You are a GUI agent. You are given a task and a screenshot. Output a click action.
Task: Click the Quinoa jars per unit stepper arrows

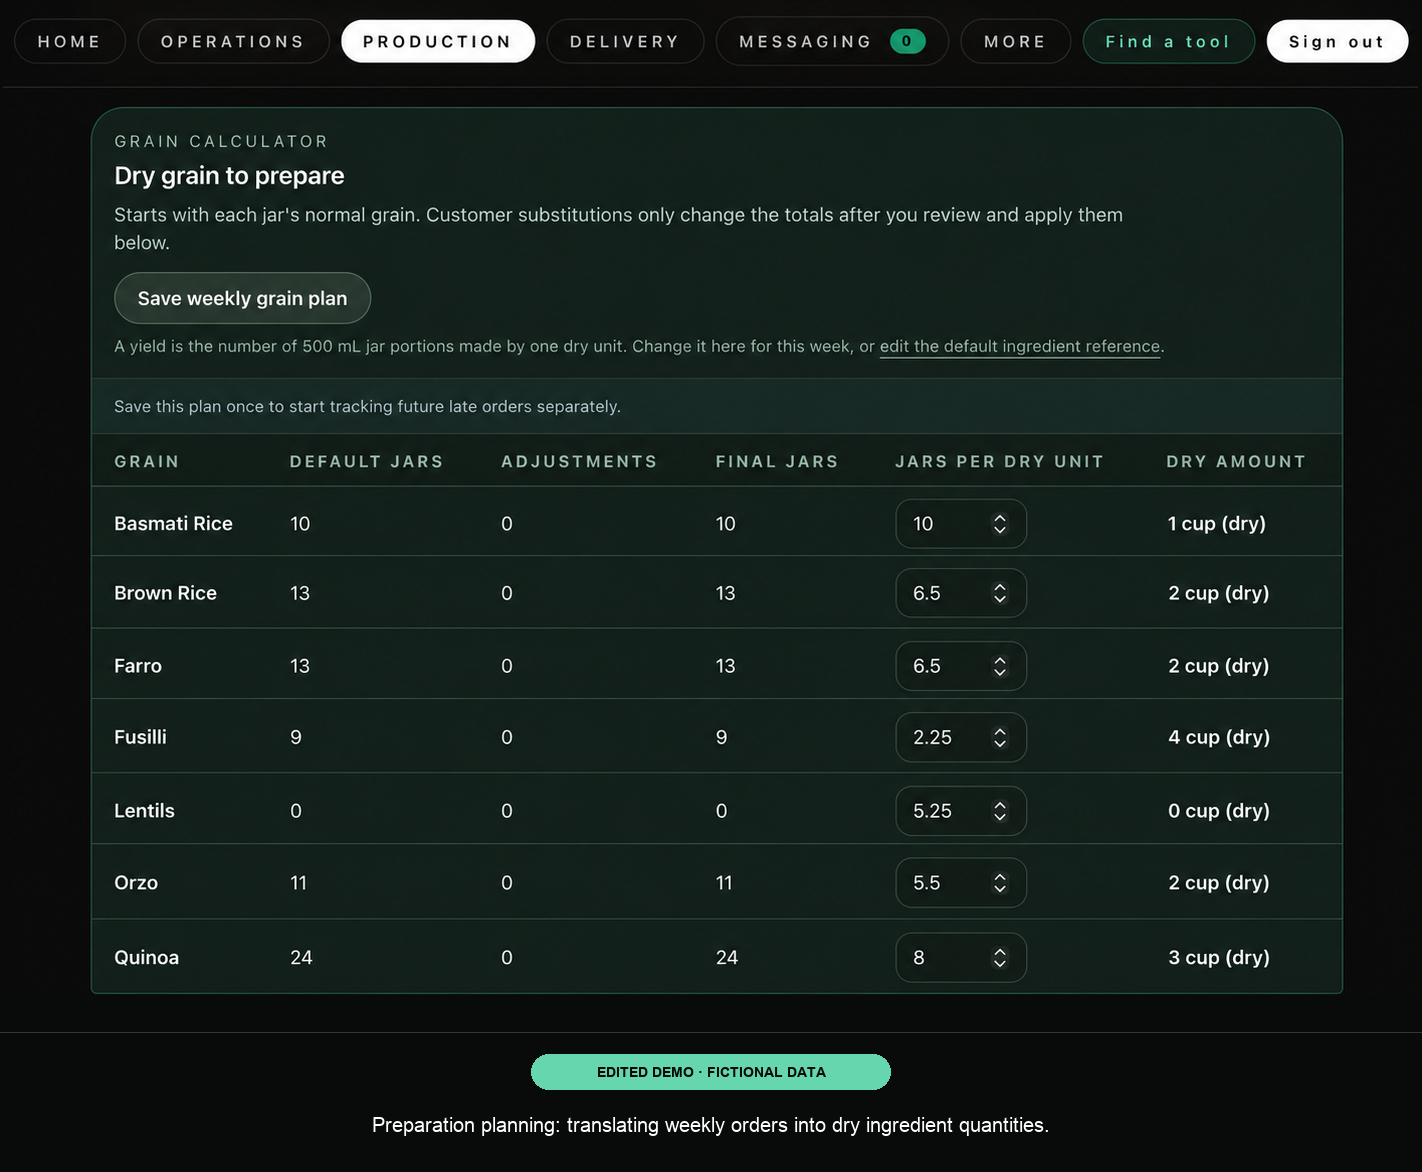(x=1000, y=958)
